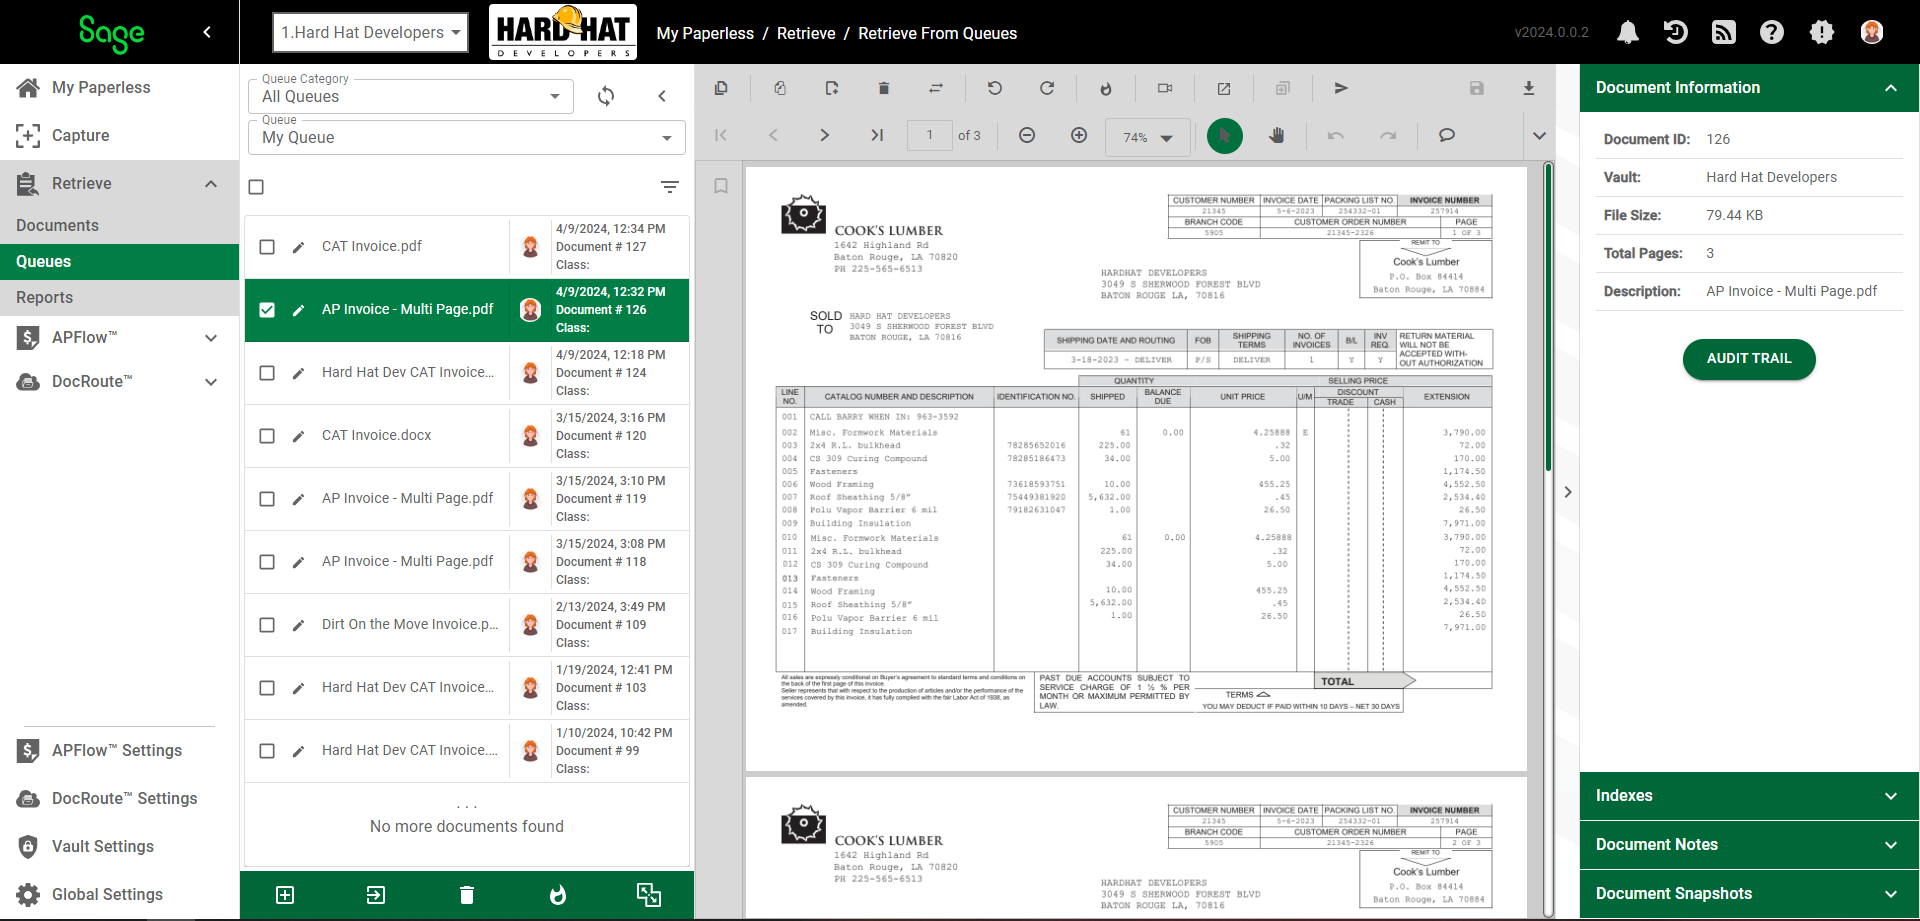Click the trash icon in green bottom bar

point(467,895)
